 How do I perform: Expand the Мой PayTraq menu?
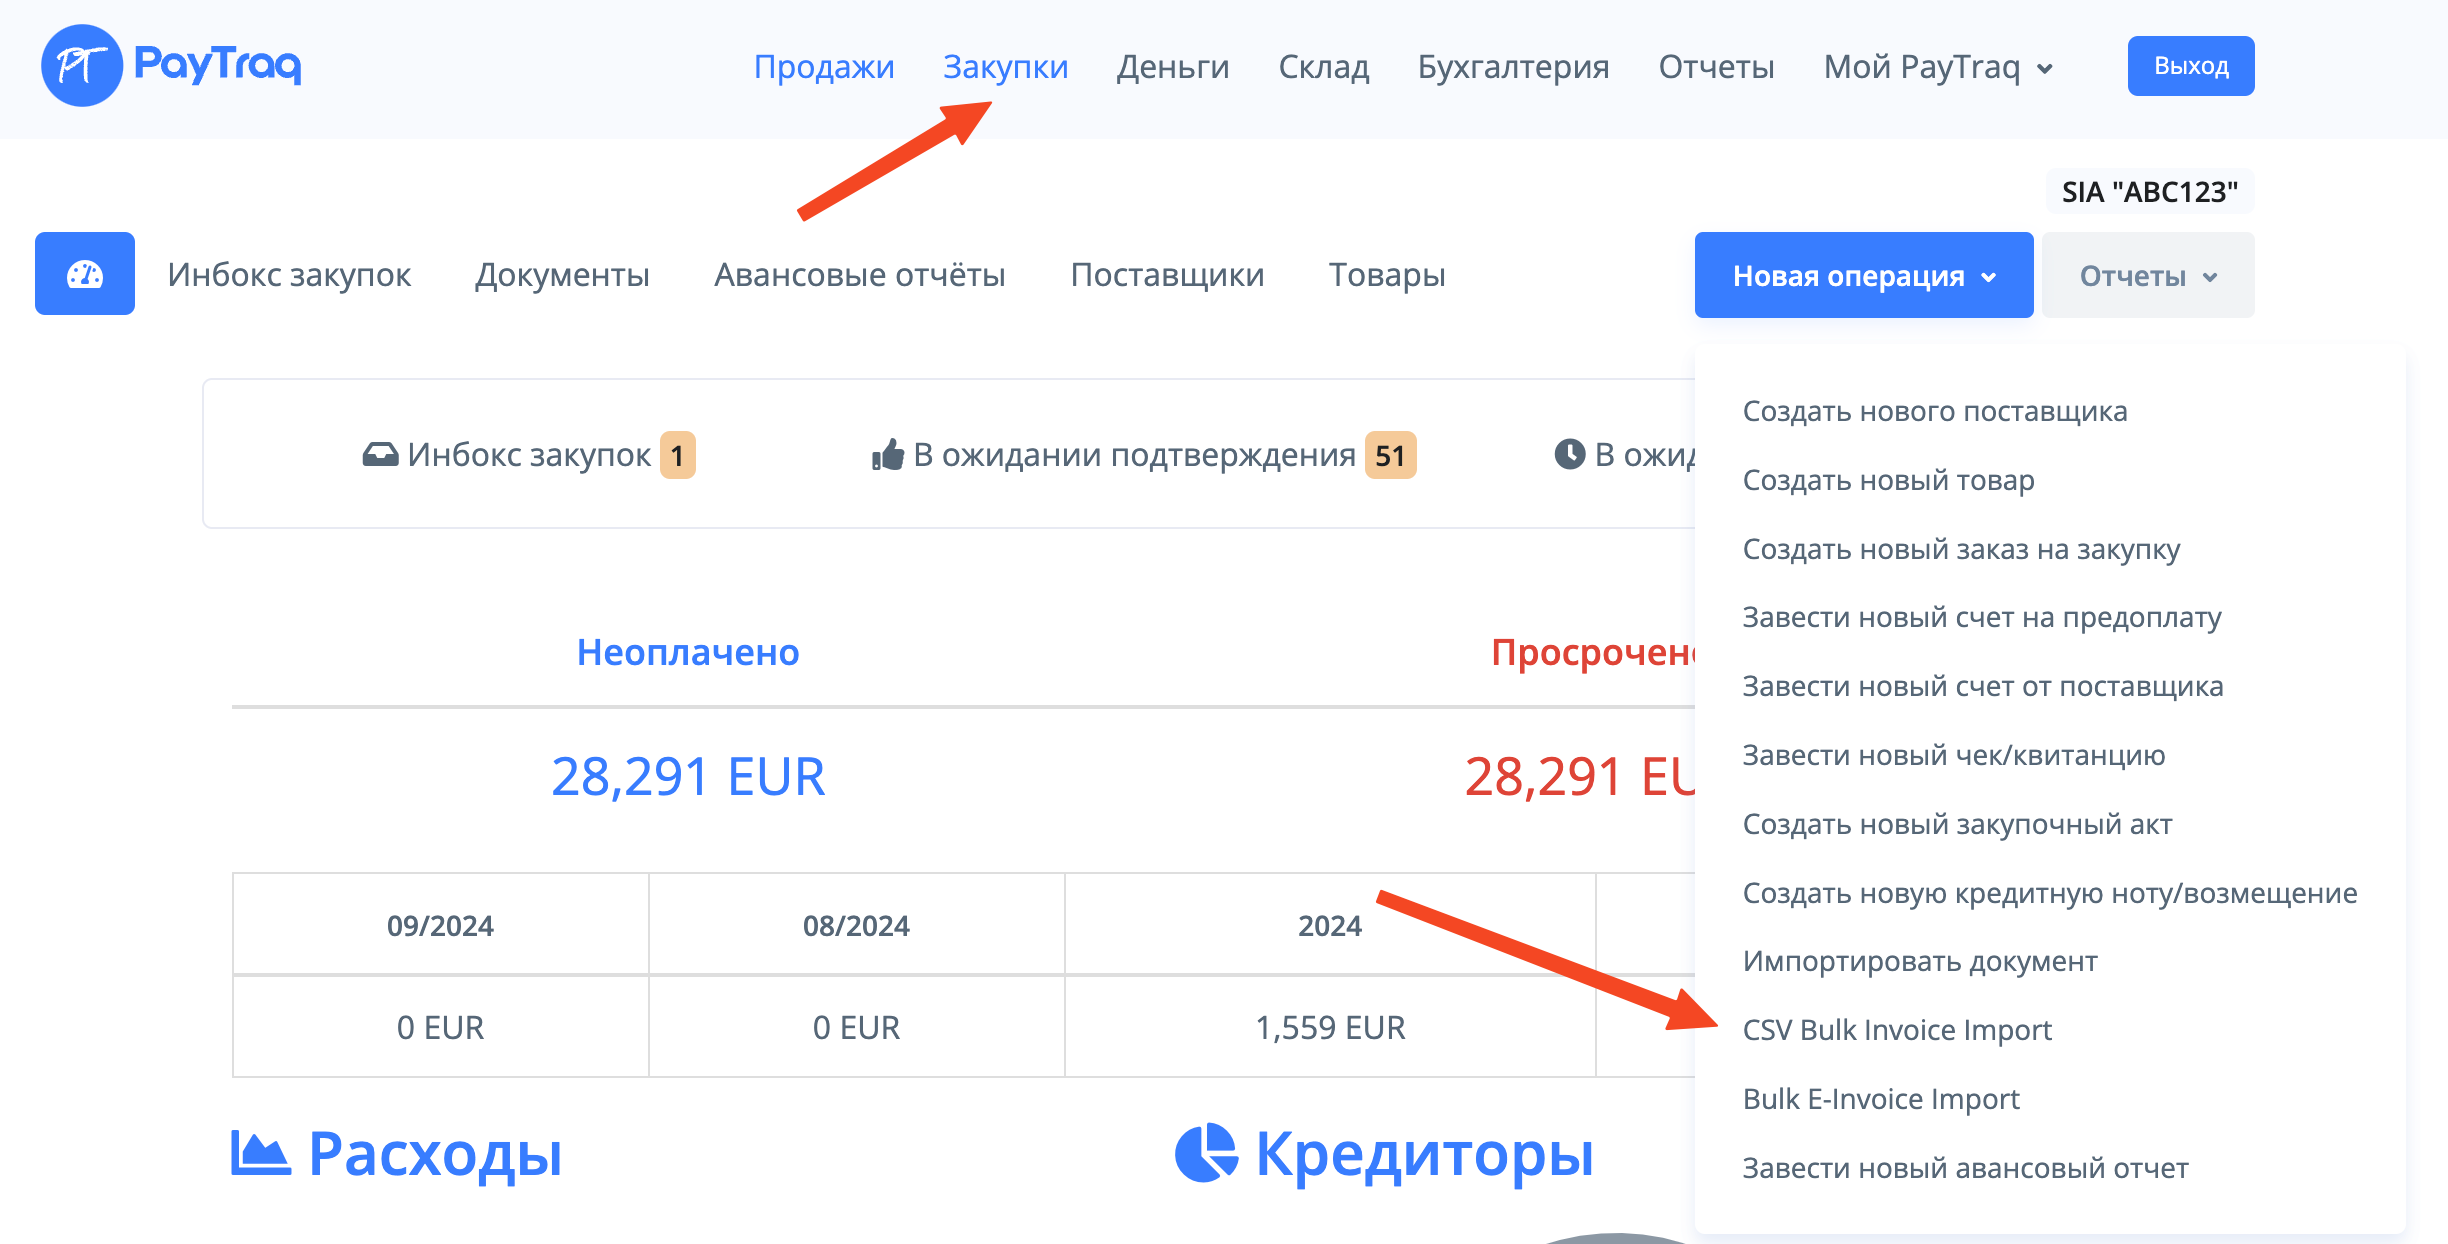1938,67
